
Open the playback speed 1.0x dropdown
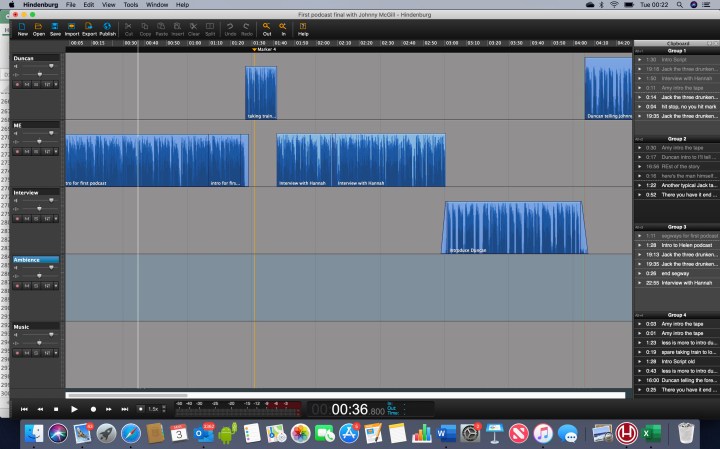[152, 409]
